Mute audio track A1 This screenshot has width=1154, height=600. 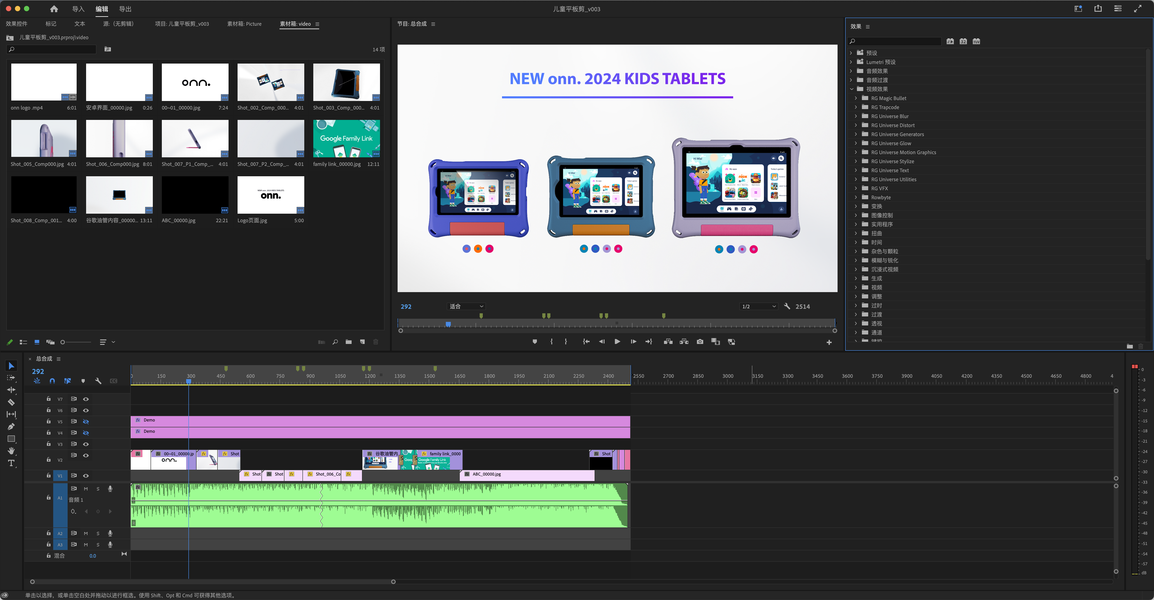pyautogui.click(x=85, y=489)
